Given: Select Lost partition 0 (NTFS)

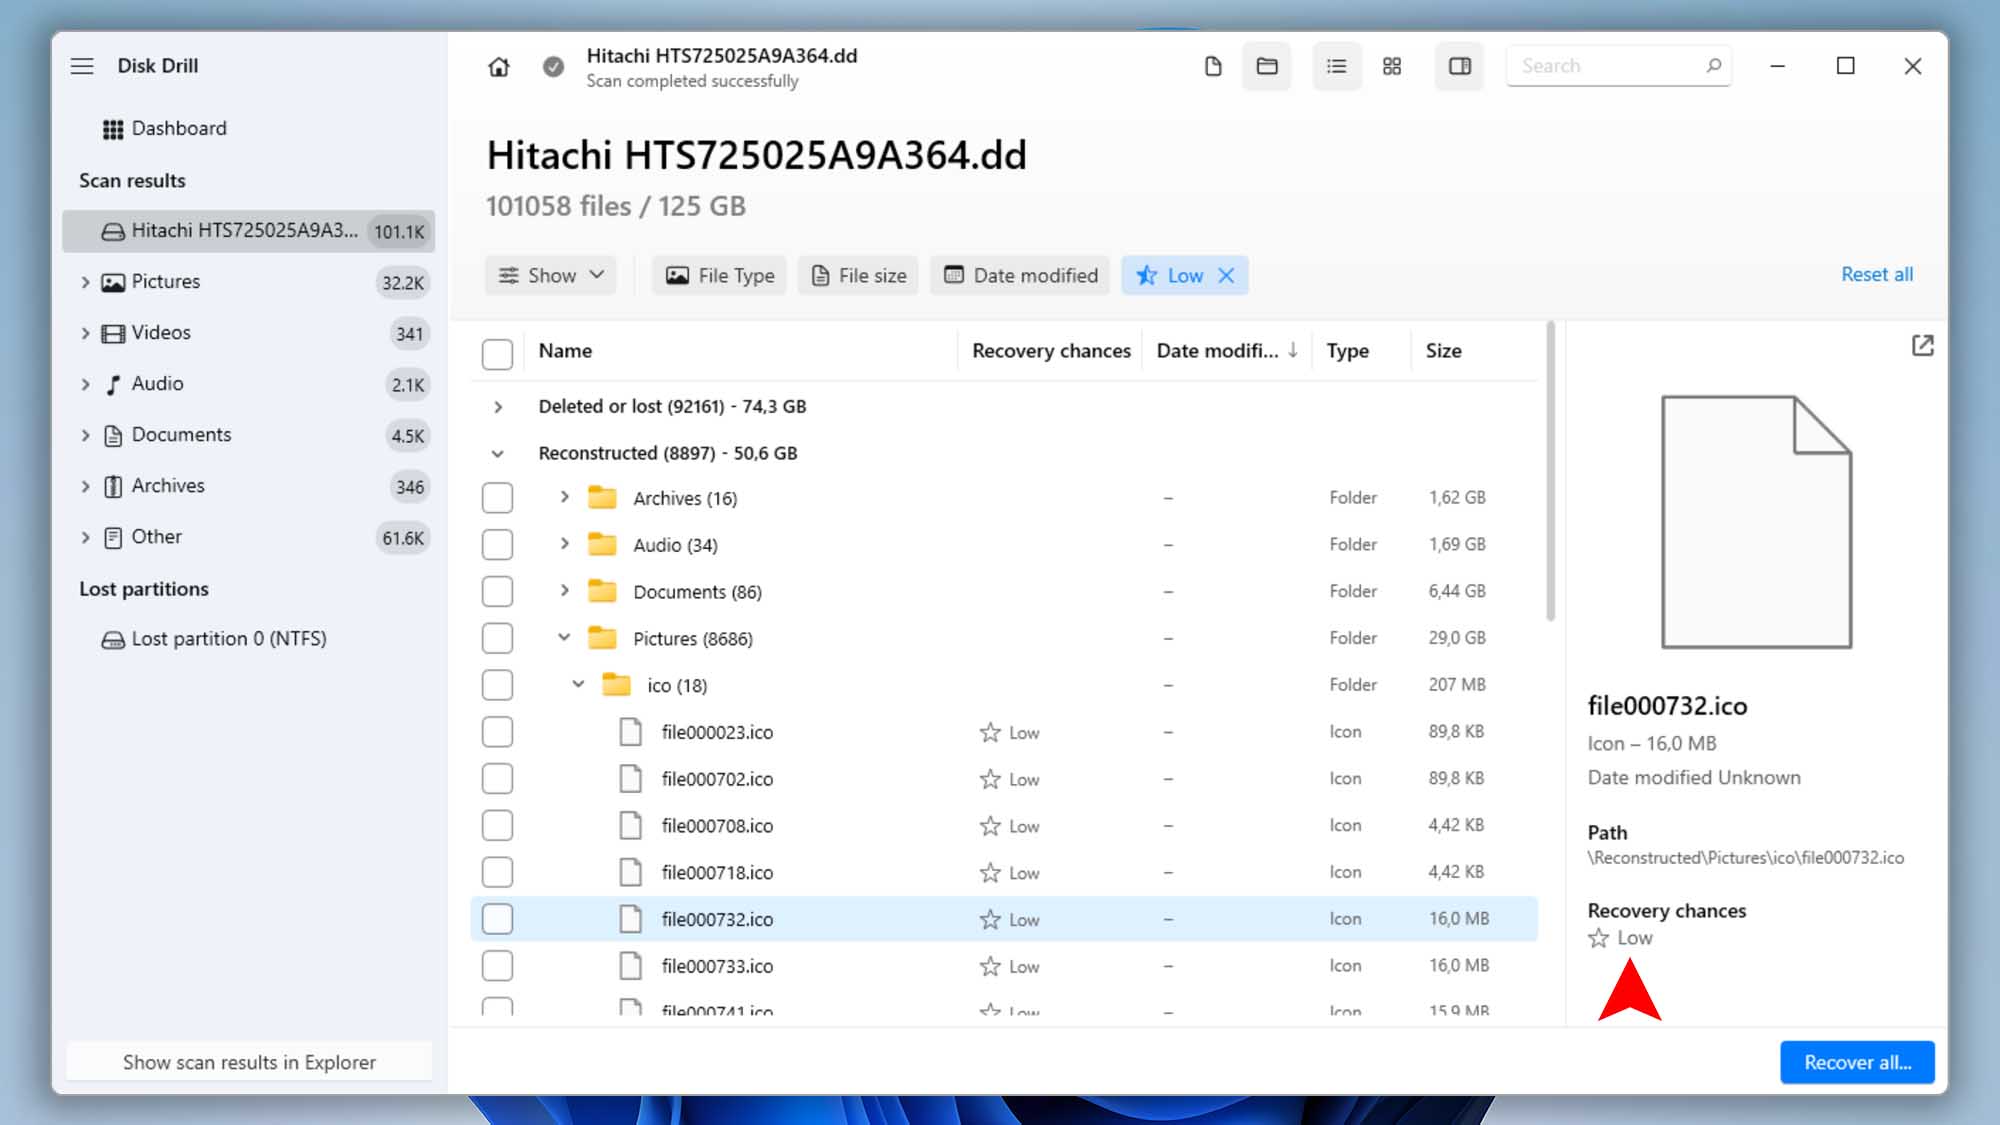Looking at the screenshot, I should pyautogui.click(x=228, y=639).
